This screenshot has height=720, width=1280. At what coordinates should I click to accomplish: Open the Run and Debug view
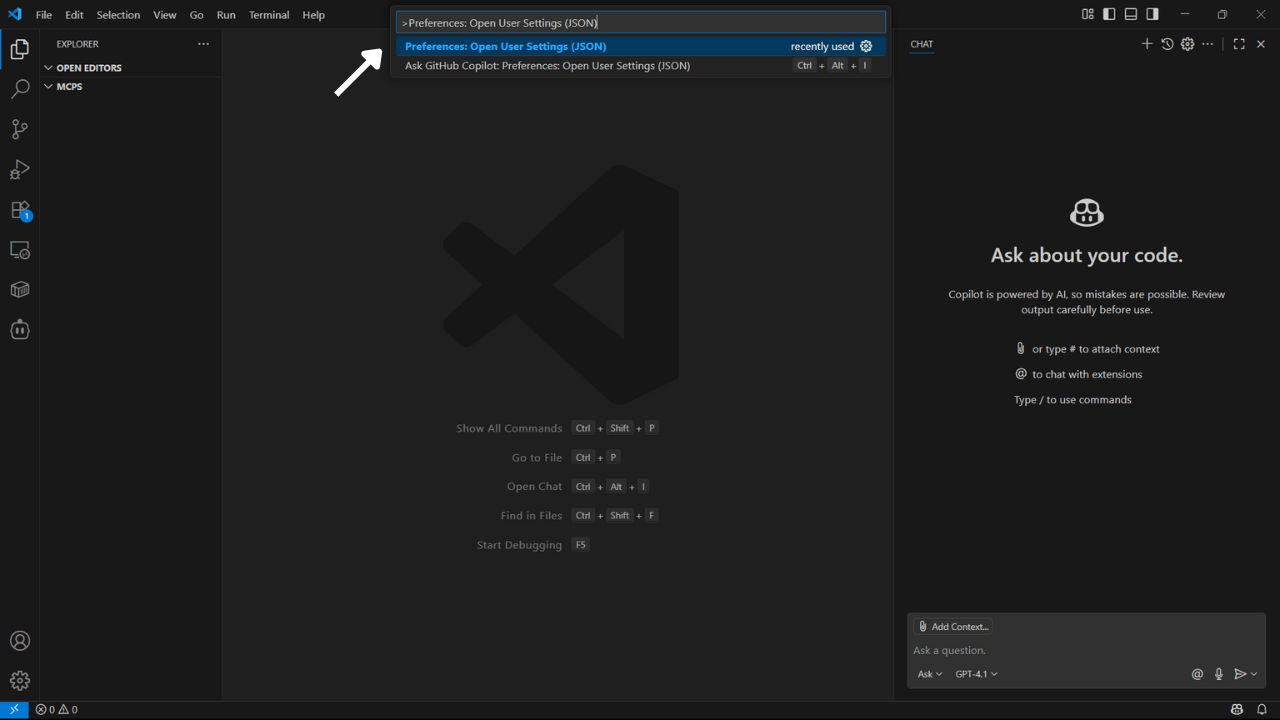click(19, 169)
